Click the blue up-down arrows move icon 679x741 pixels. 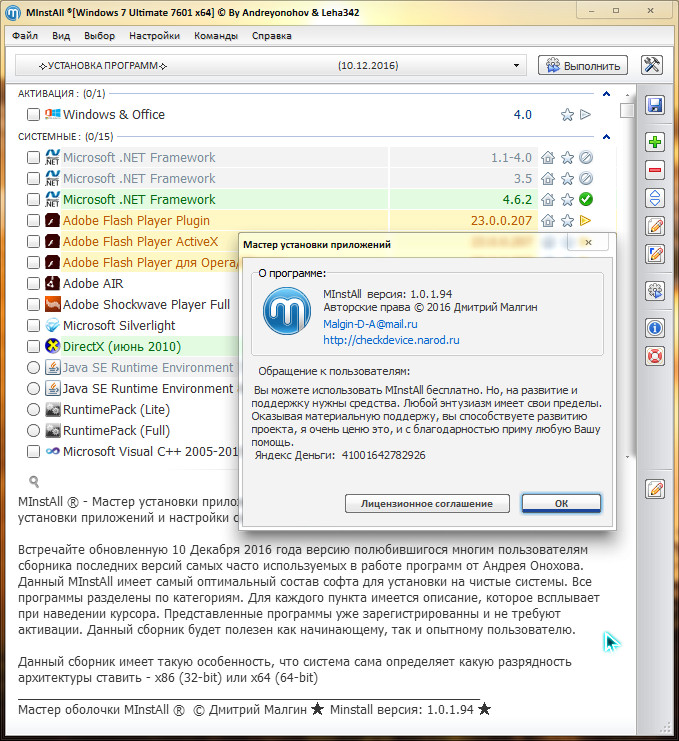pyautogui.click(x=655, y=198)
